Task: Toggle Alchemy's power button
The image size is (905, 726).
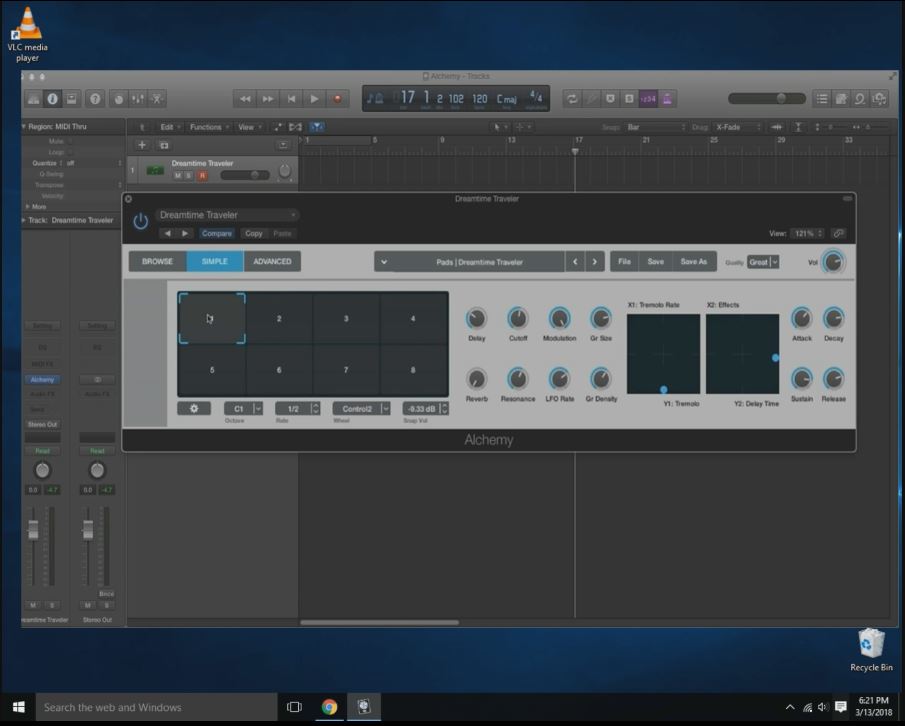Action: (x=140, y=221)
